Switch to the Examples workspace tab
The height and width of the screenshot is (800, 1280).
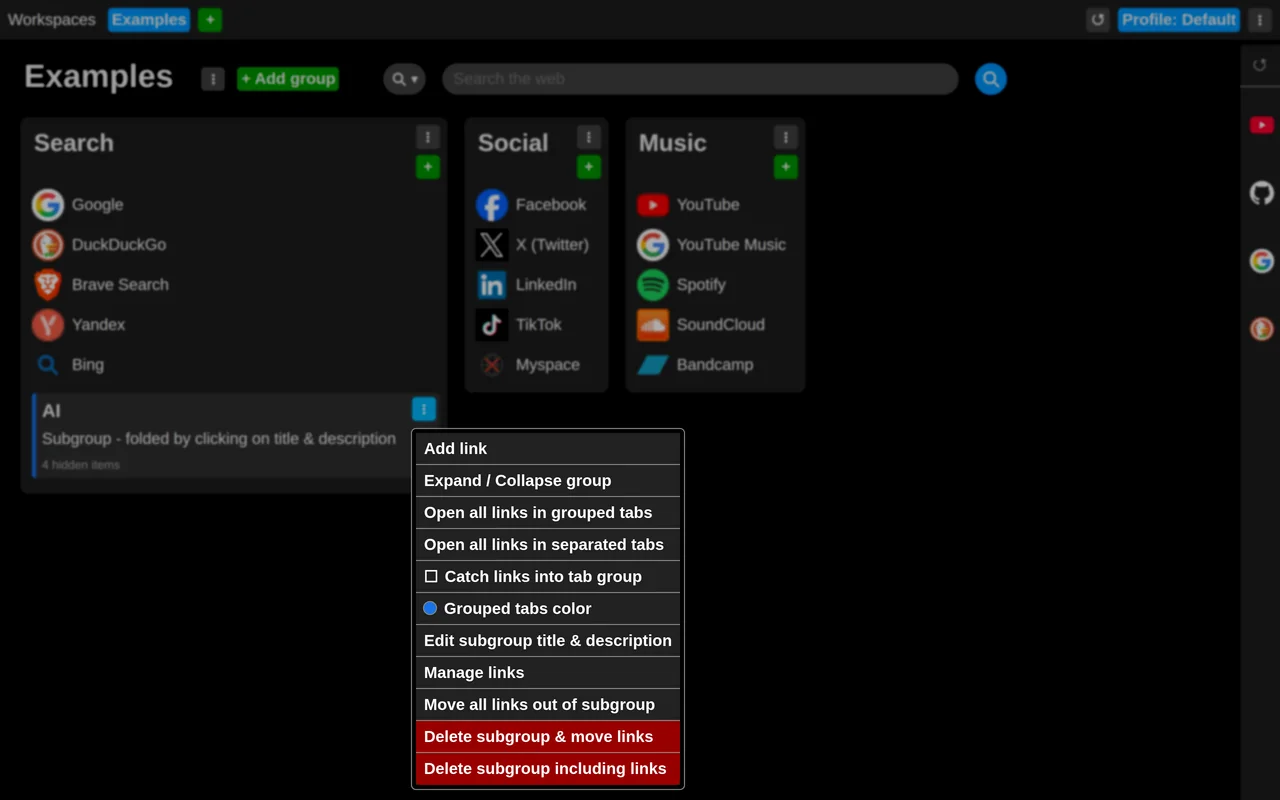[x=149, y=20]
